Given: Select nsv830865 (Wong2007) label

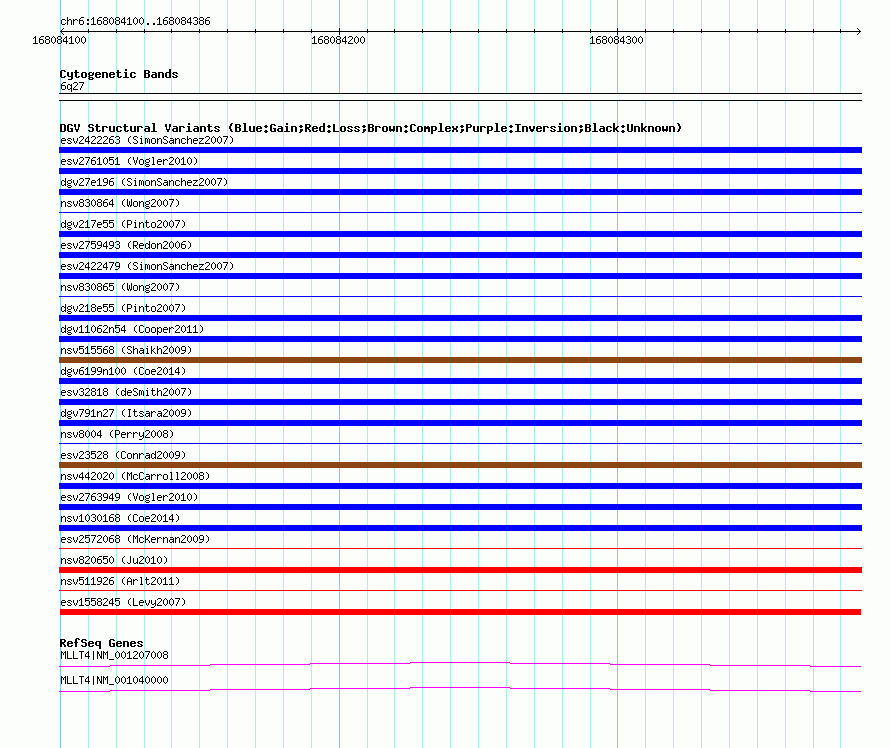Looking at the screenshot, I should tap(120, 287).
